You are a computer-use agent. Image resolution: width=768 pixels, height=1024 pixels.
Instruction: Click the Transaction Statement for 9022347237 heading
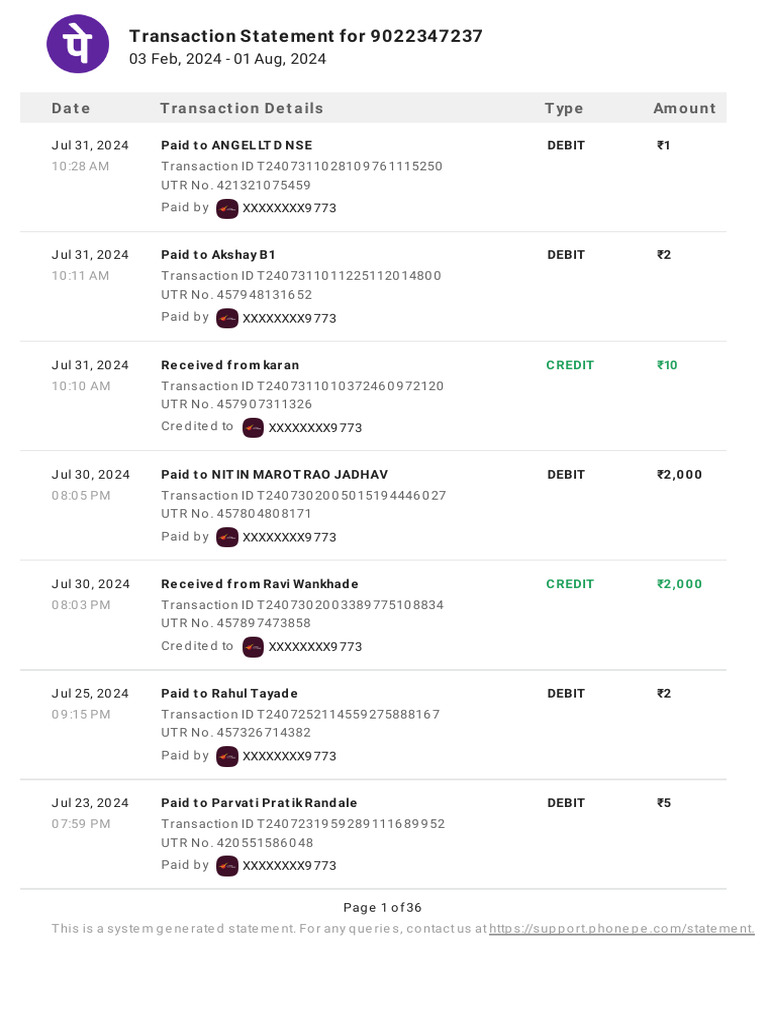306,36
